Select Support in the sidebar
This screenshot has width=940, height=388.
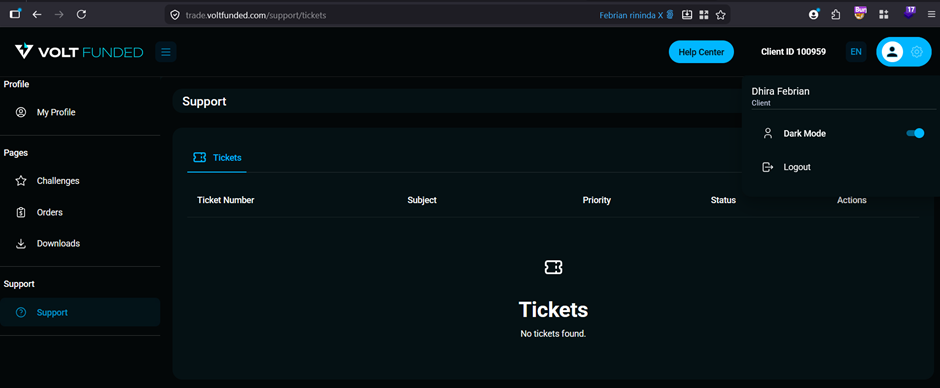[80, 312]
